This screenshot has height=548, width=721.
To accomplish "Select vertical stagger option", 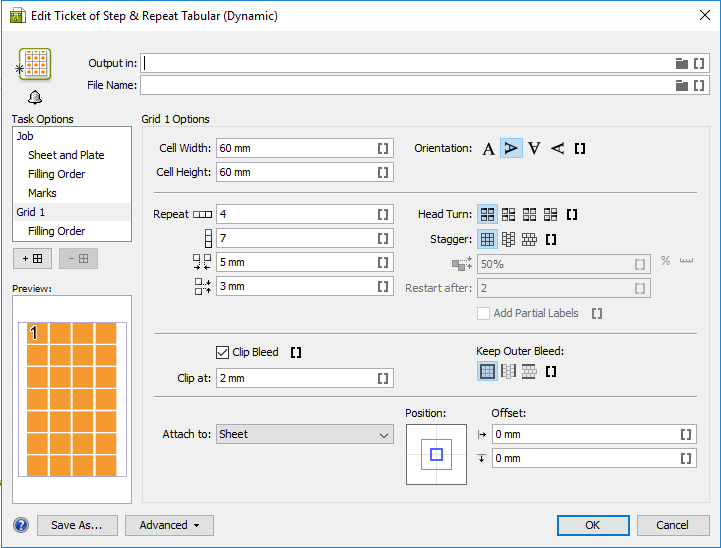I will point(509,239).
